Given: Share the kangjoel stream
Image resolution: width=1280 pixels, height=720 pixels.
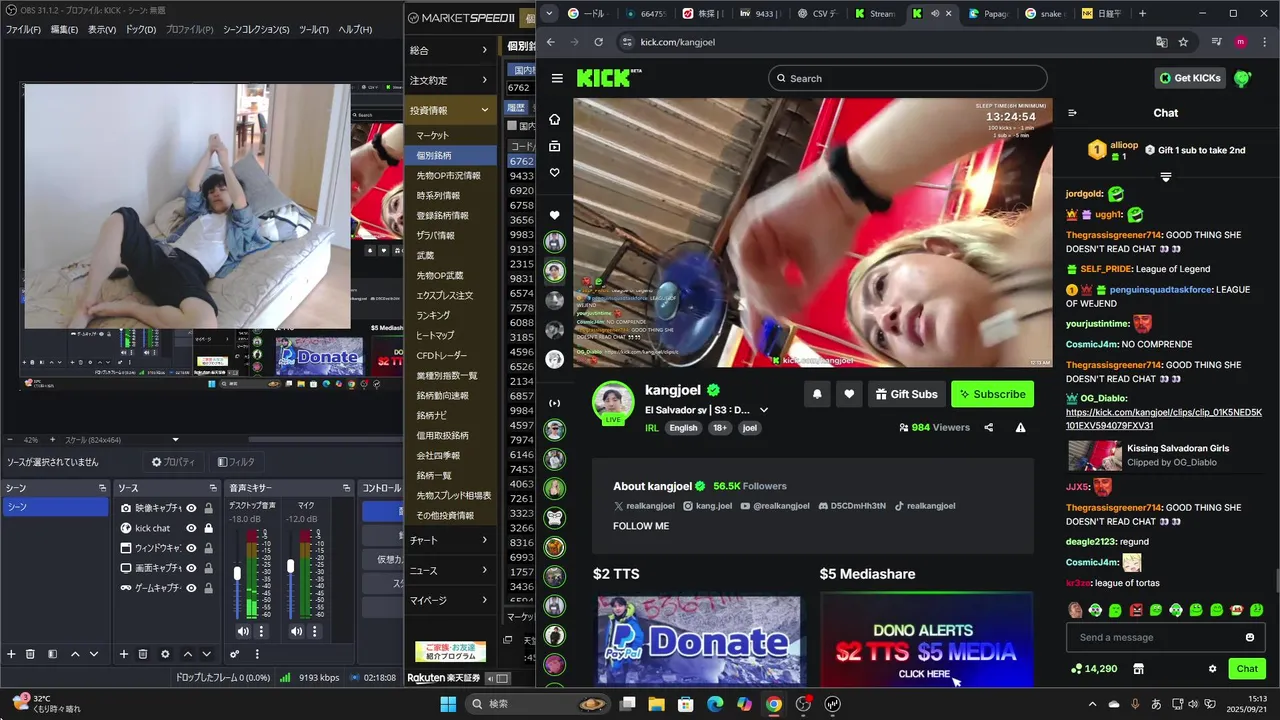Looking at the screenshot, I should (989, 427).
